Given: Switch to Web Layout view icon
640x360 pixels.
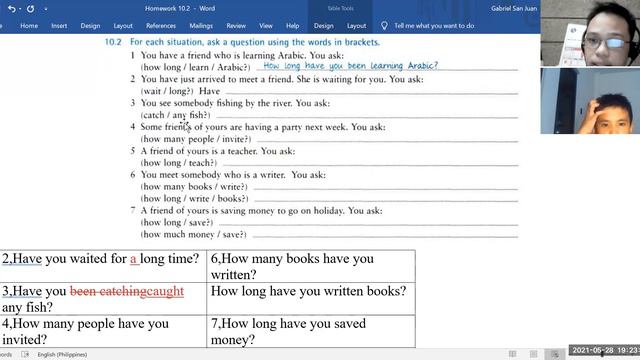Looking at the screenshot, I should coord(555,354).
